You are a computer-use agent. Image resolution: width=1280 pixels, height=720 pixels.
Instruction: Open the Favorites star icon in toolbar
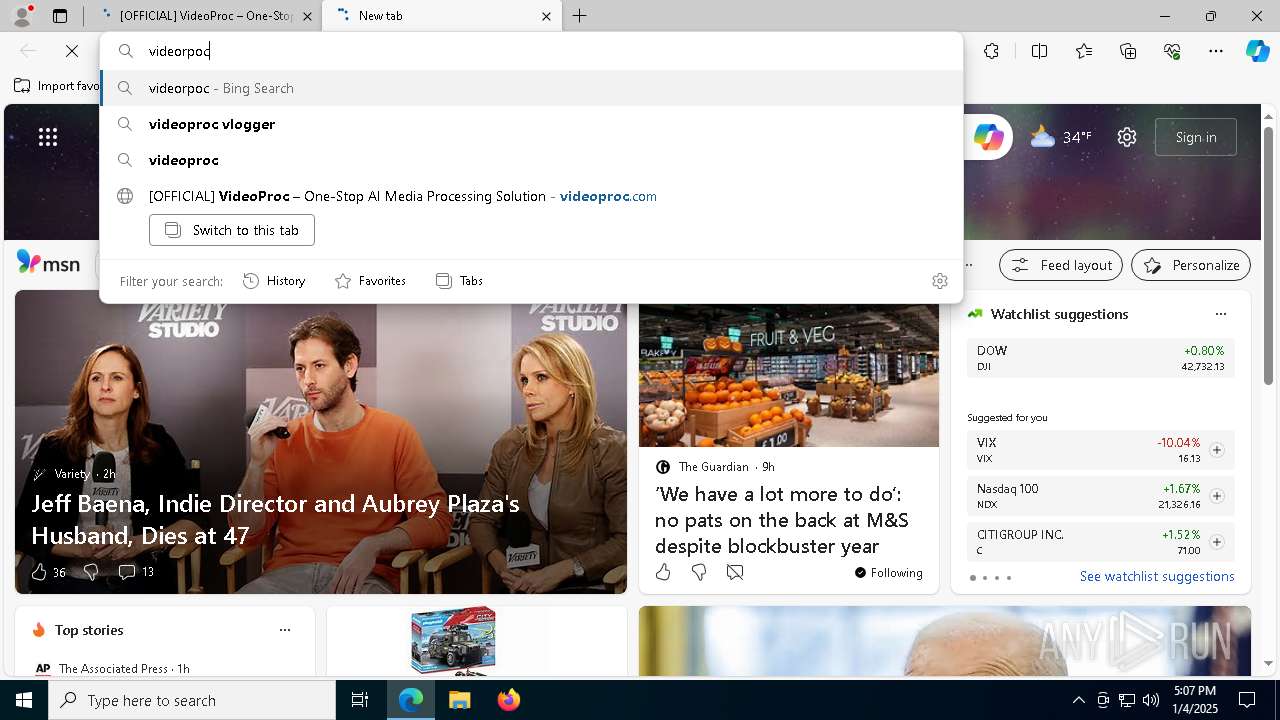(x=1084, y=51)
